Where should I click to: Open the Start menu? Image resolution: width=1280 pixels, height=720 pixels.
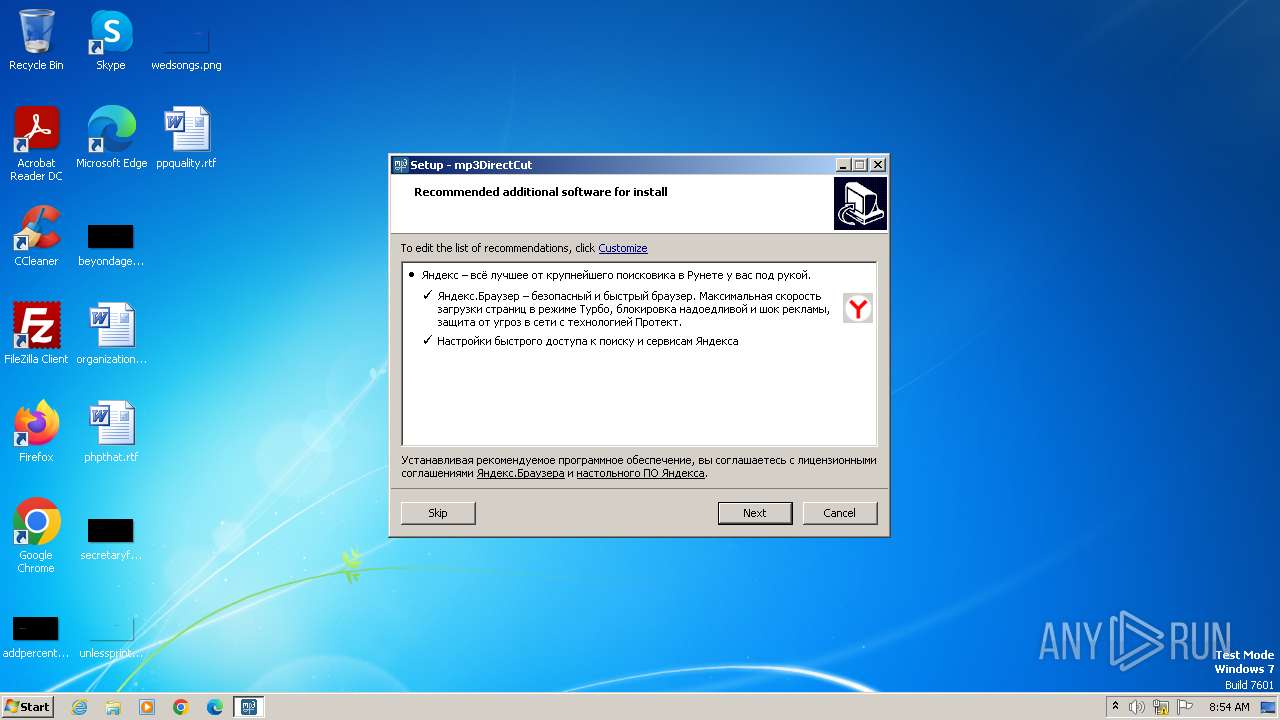click(28, 707)
